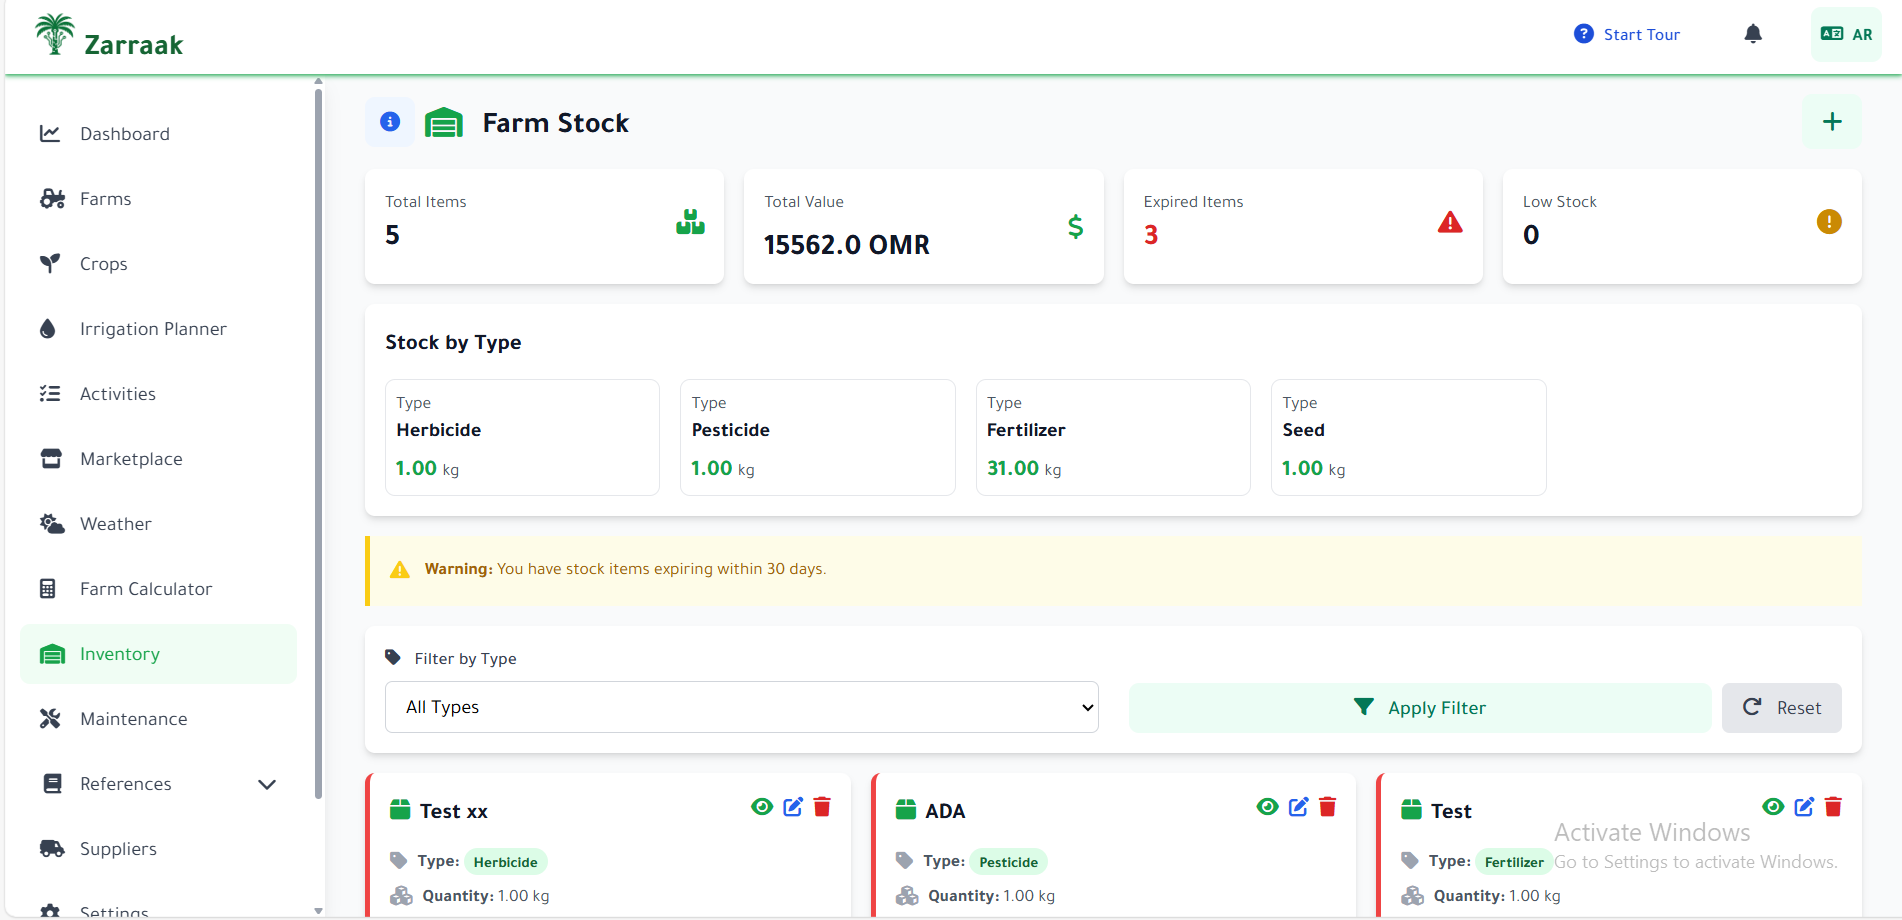Click the sidebar vertical scrollbar
The height and width of the screenshot is (920, 1902).
[x=318, y=440]
